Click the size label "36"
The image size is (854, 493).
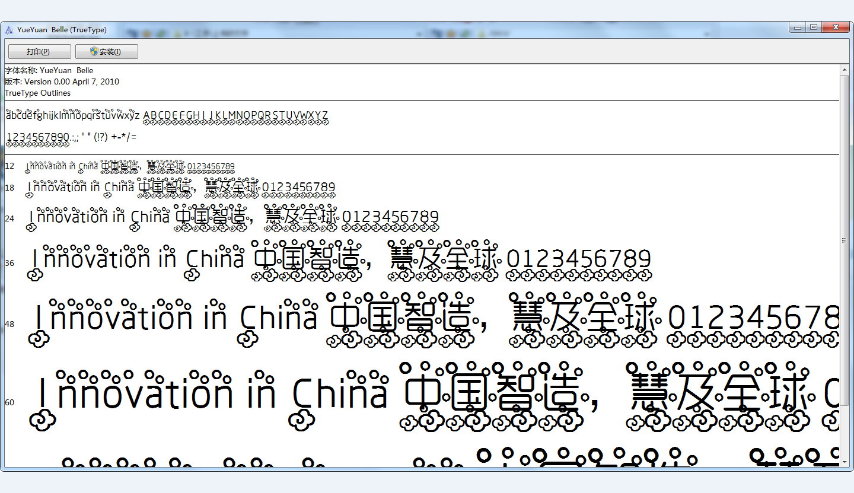(x=9, y=263)
